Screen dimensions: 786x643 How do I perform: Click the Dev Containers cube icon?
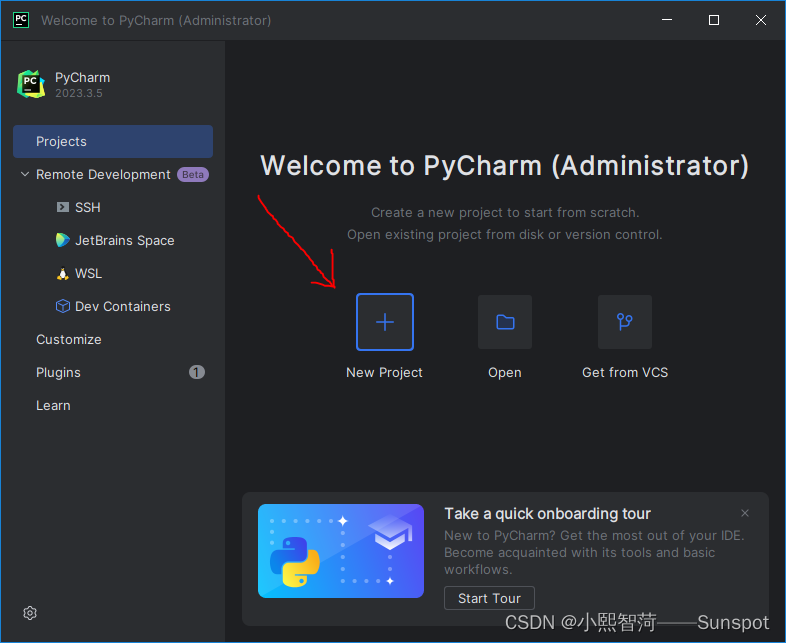[63, 306]
